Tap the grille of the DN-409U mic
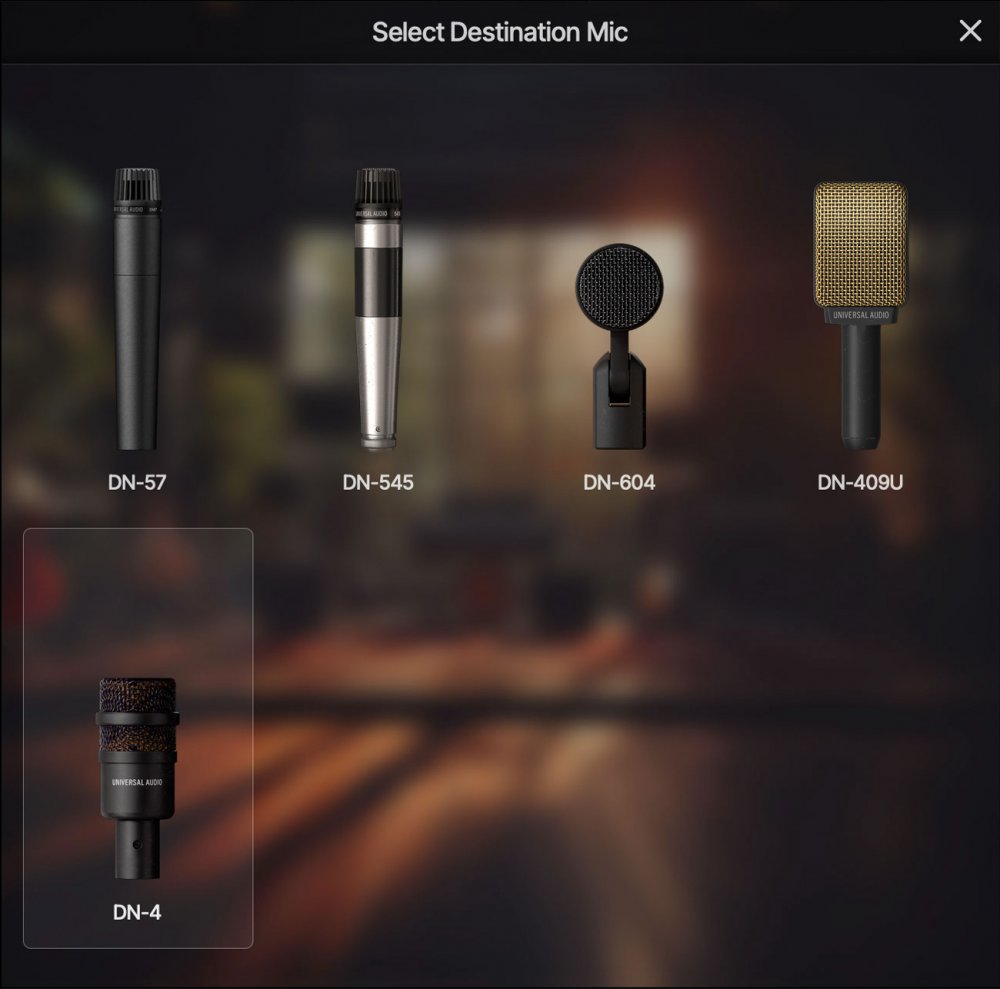This screenshot has width=1000, height=989. coord(860,245)
